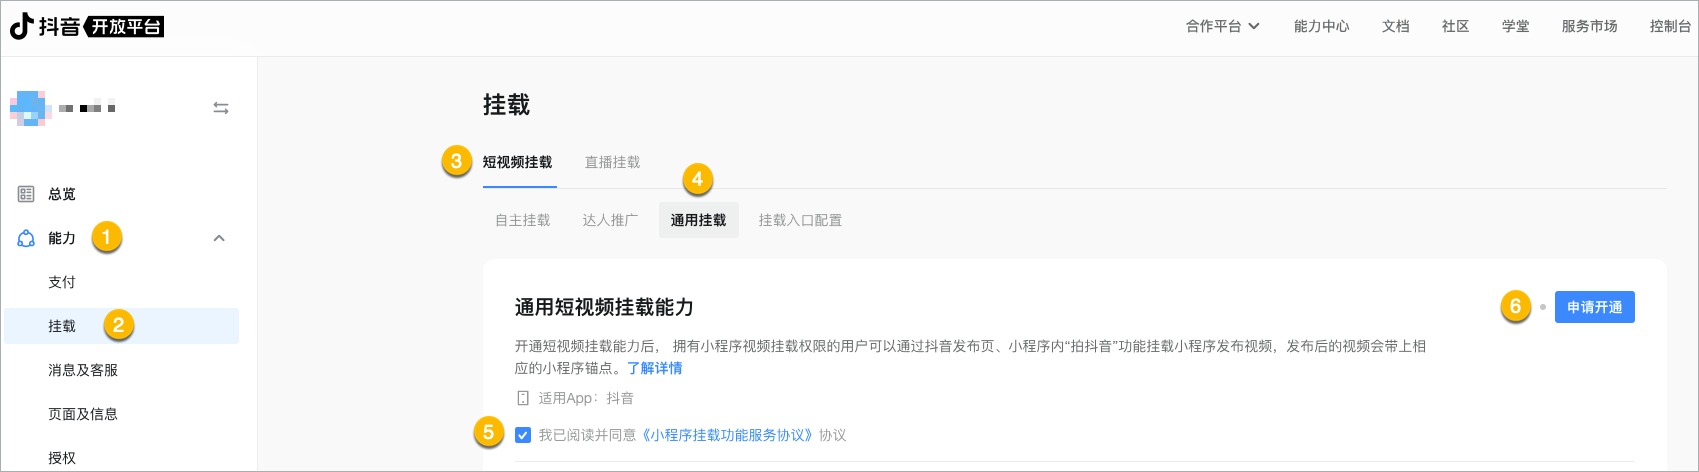Screen dimensions: 1699x472
Task: Open 社区 in the top navigation
Action: (x=1455, y=26)
